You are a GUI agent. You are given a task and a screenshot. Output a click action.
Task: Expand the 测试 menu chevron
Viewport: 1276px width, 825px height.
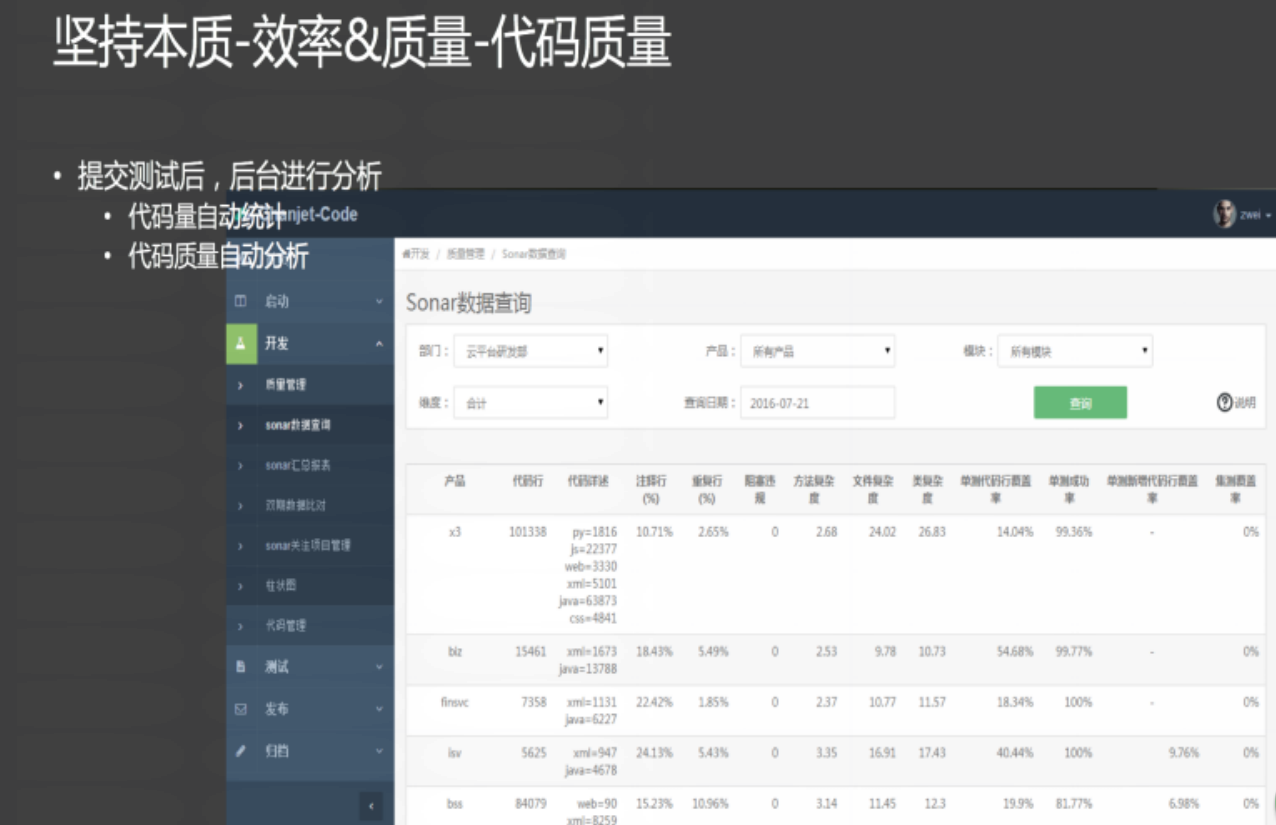(x=379, y=667)
